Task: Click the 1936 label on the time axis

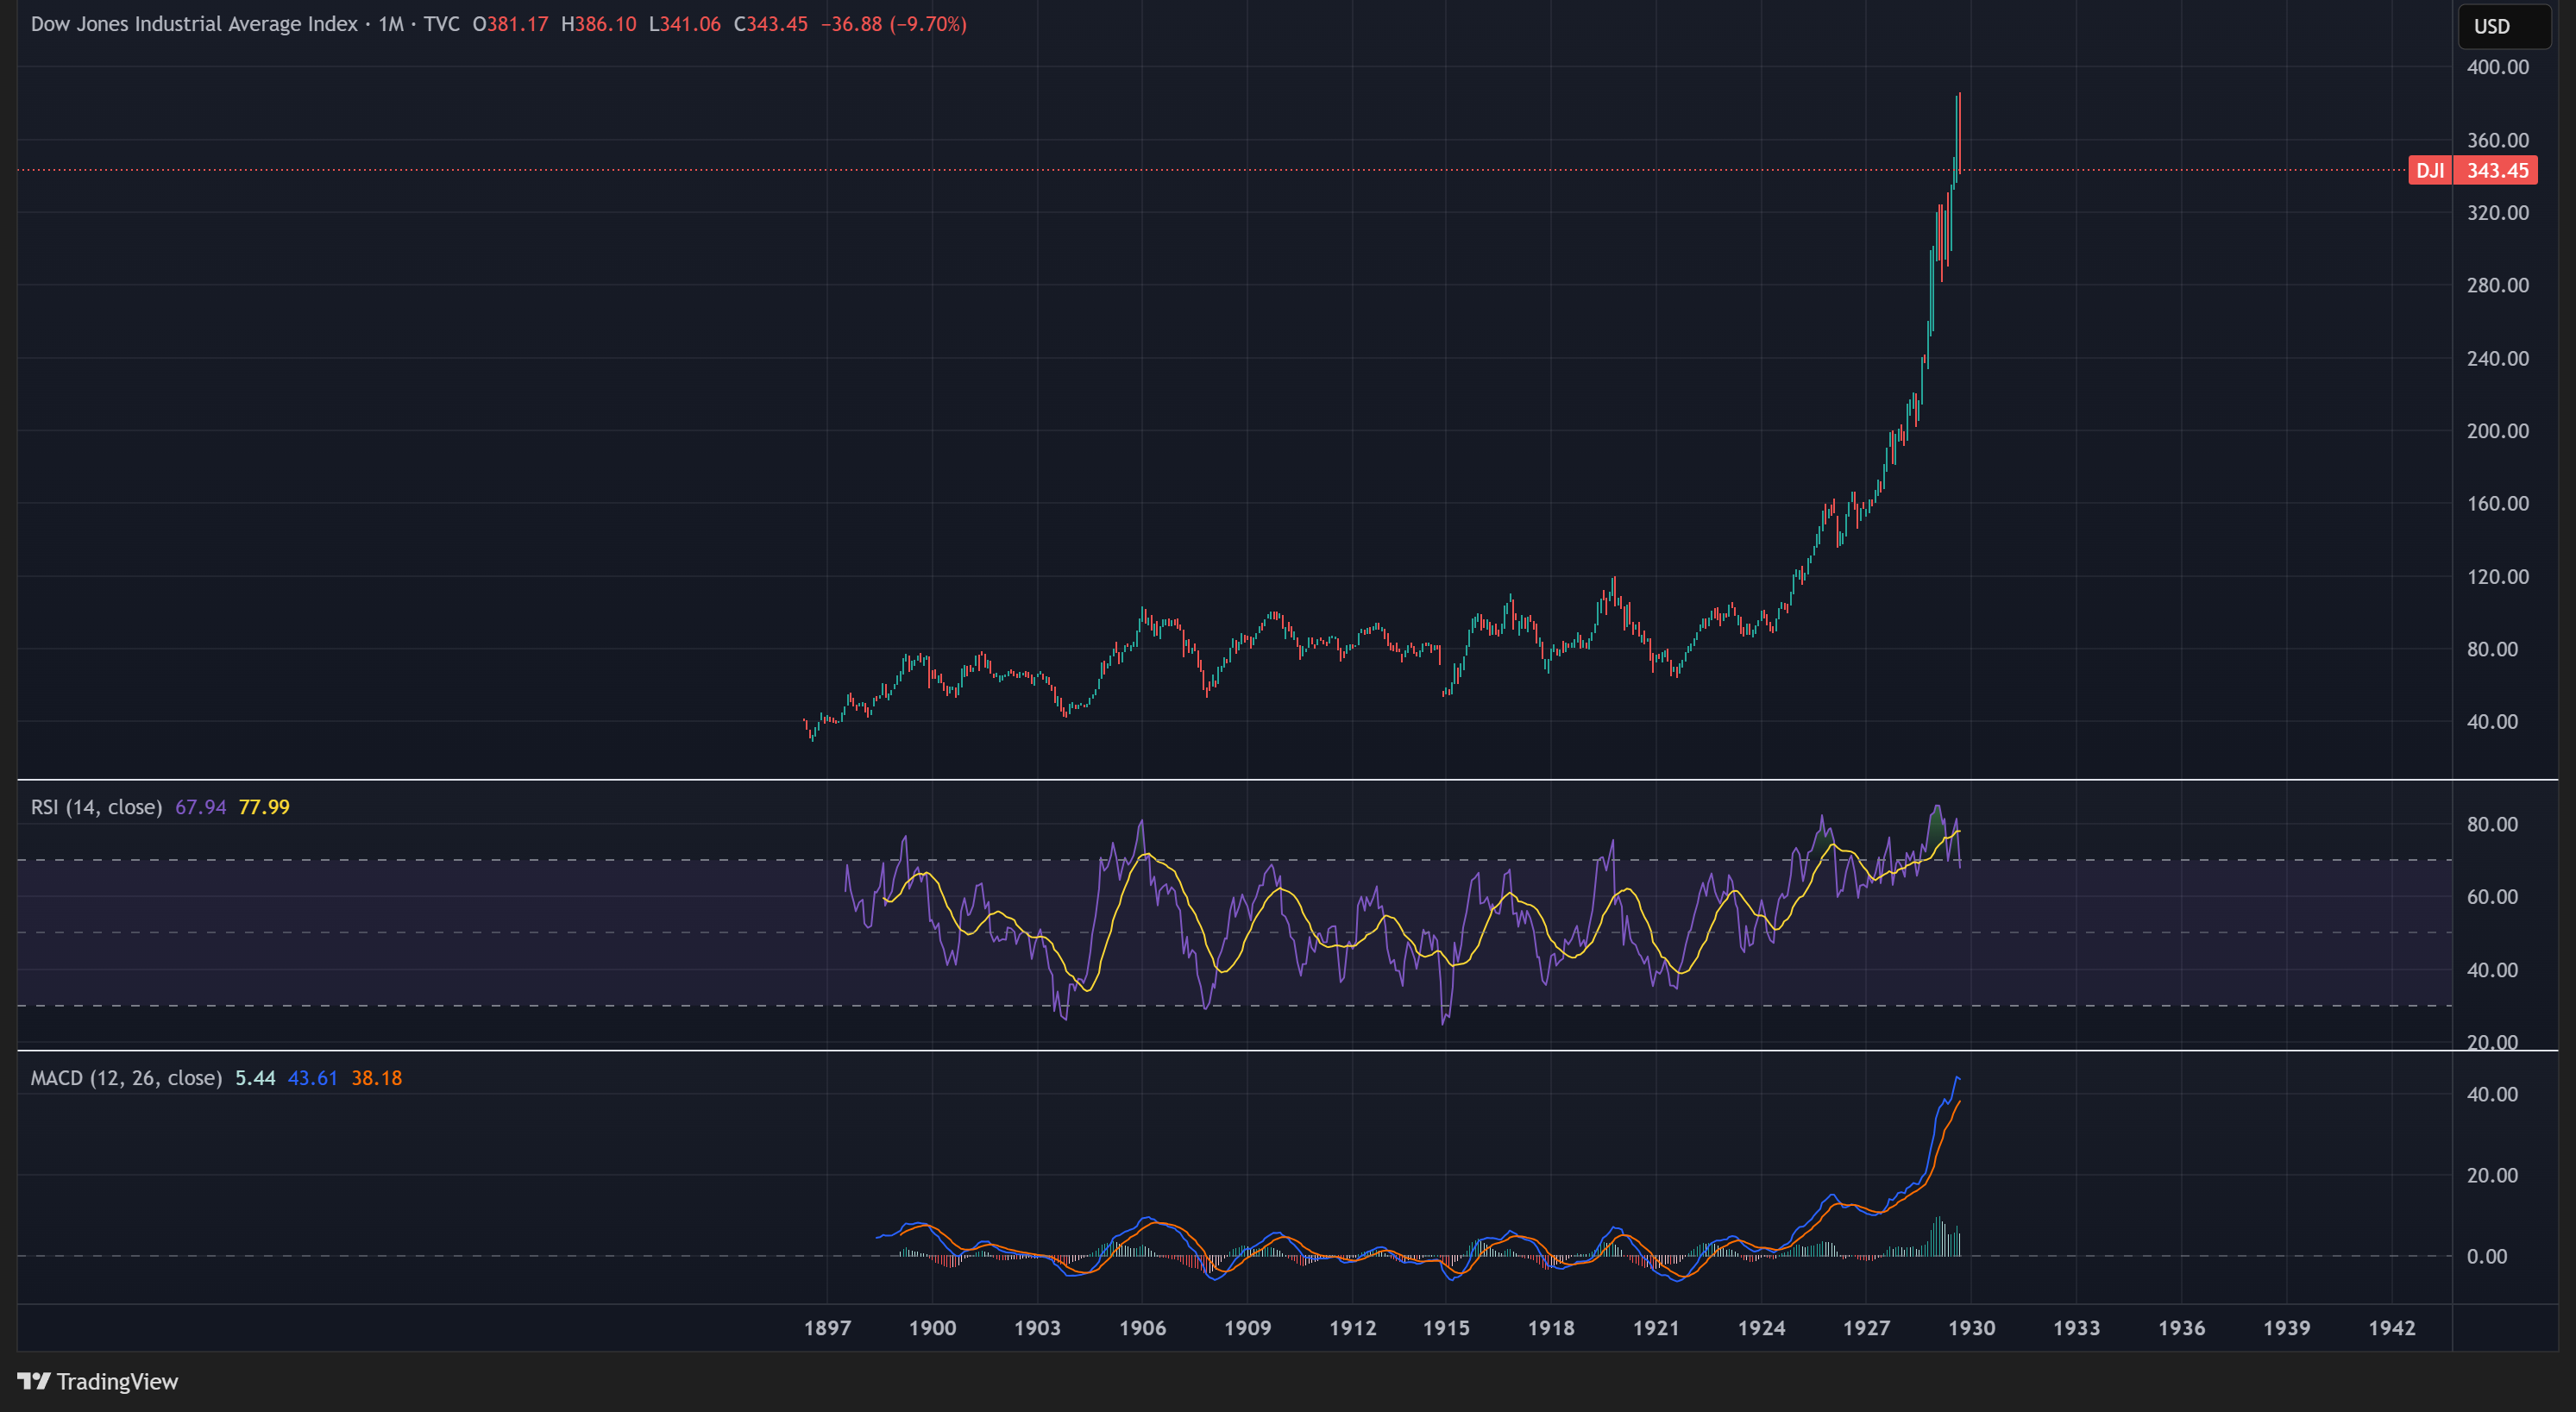Action: click(2181, 1328)
